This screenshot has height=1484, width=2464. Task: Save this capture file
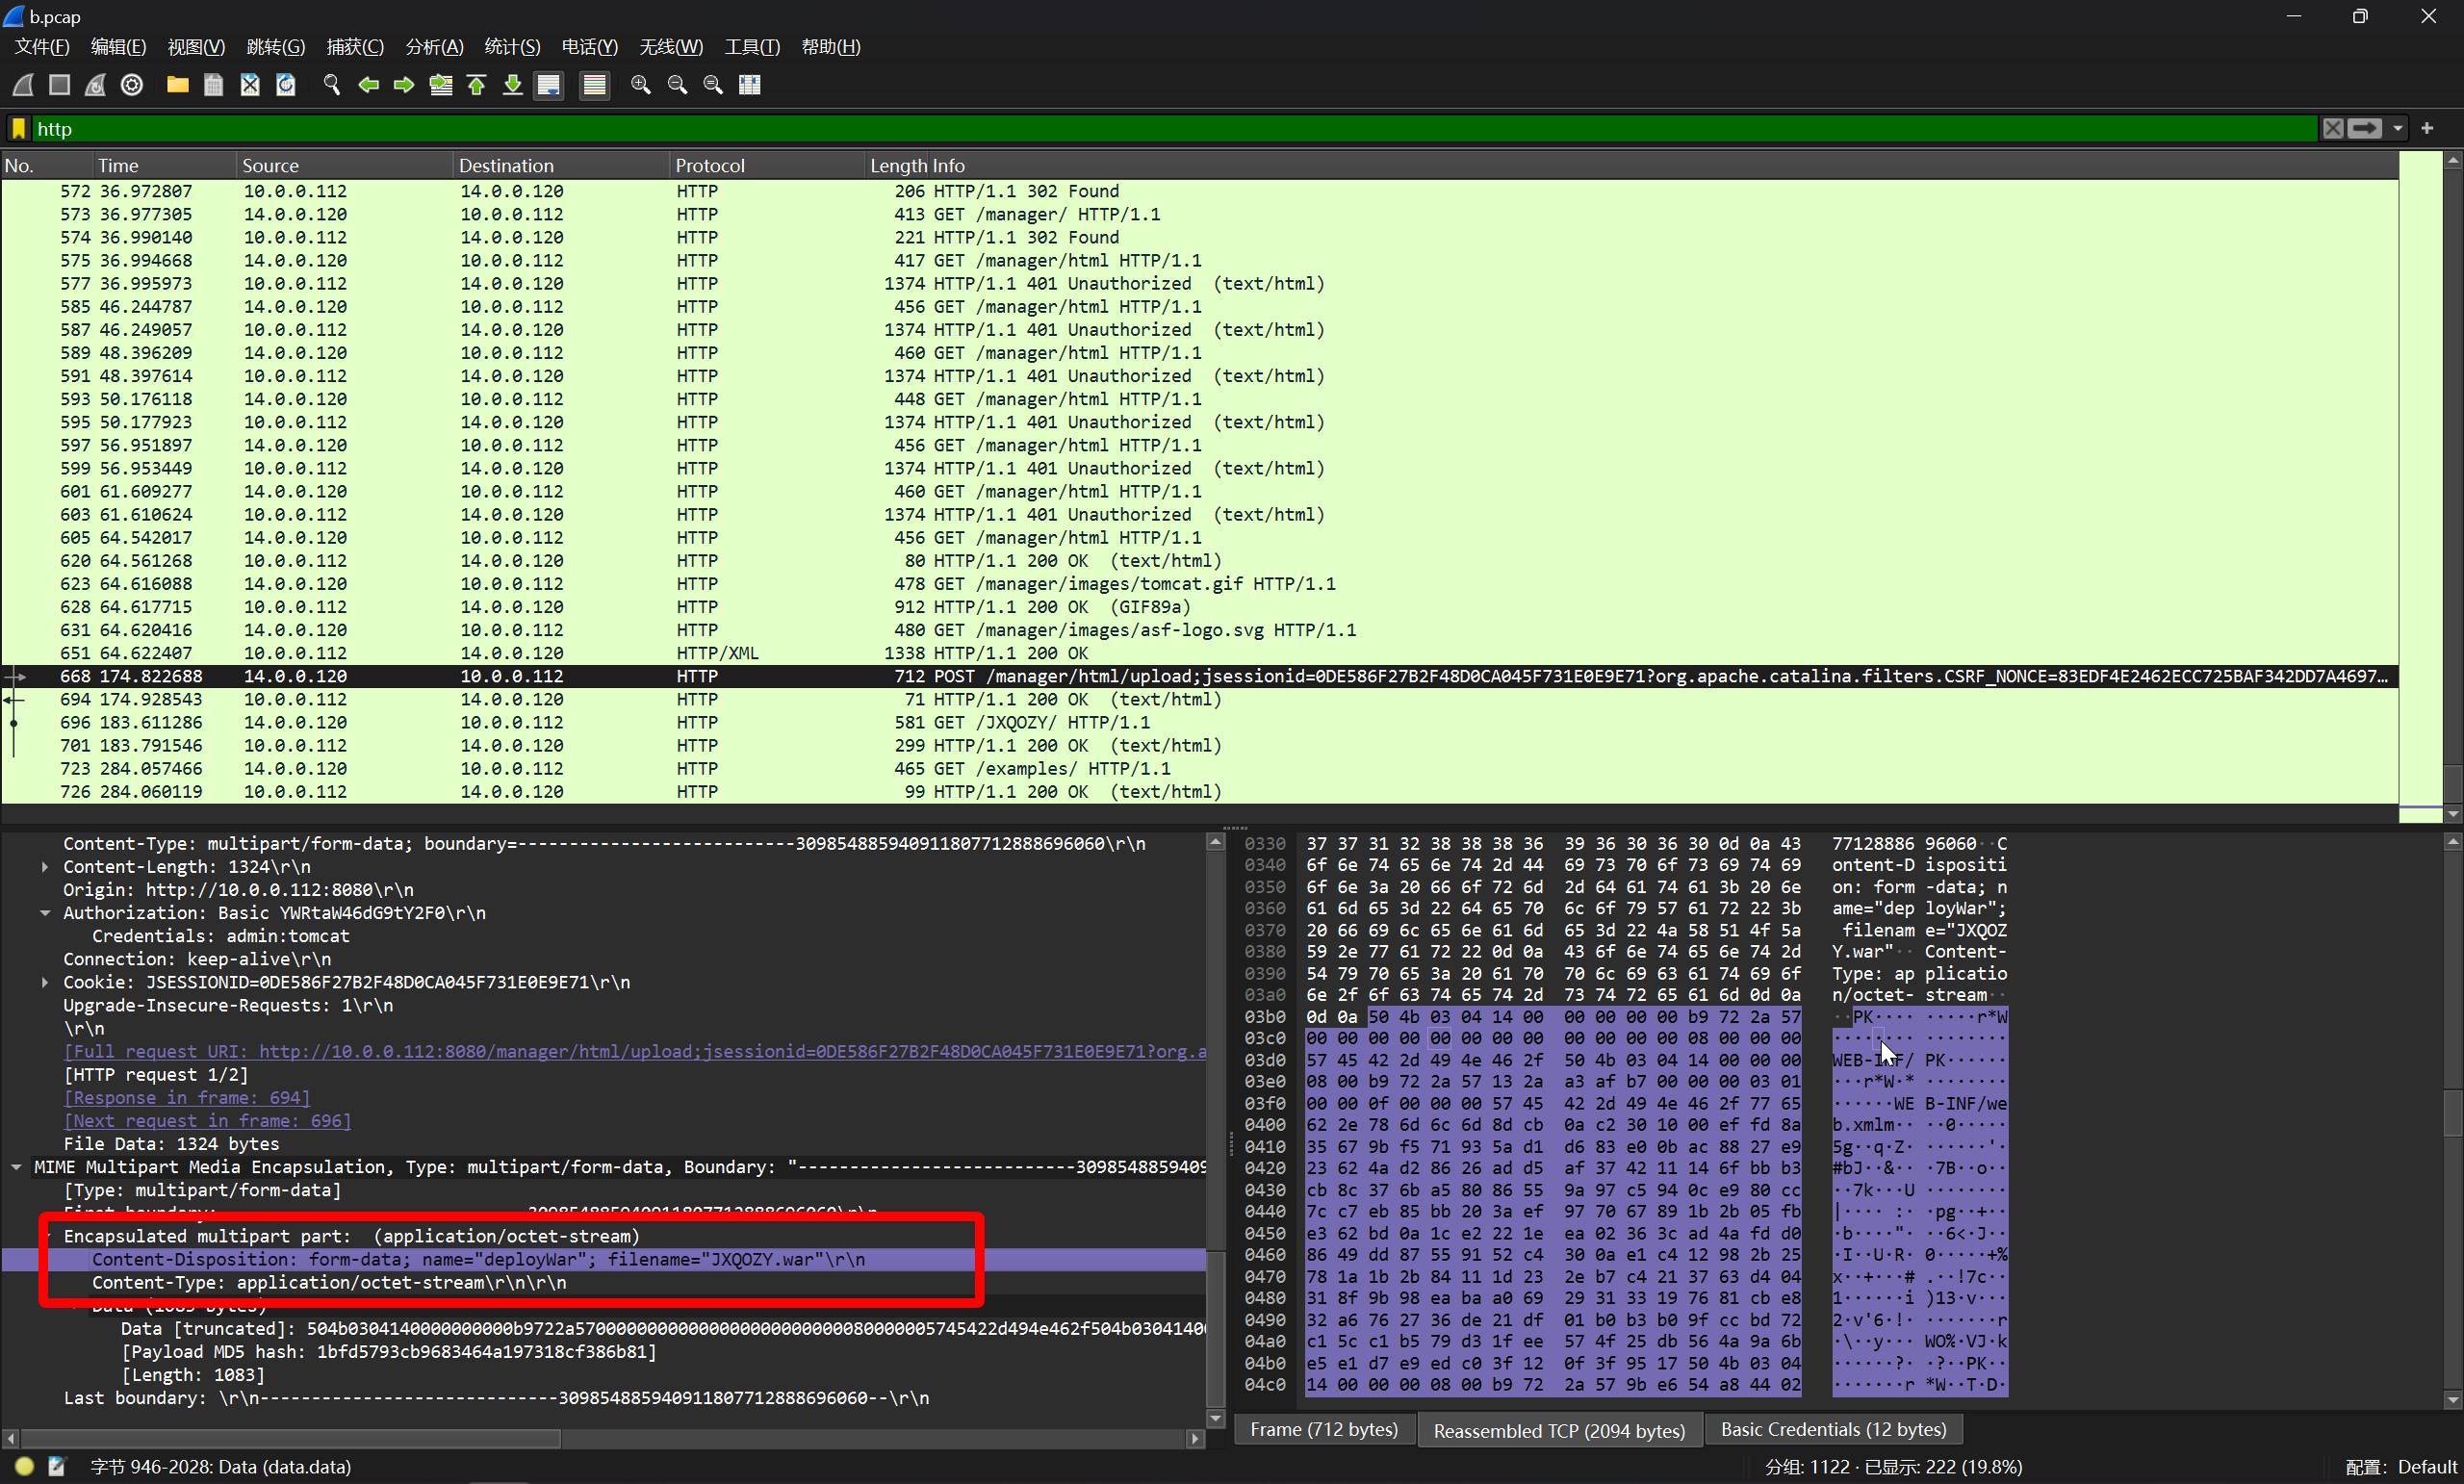[x=213, y=85]
